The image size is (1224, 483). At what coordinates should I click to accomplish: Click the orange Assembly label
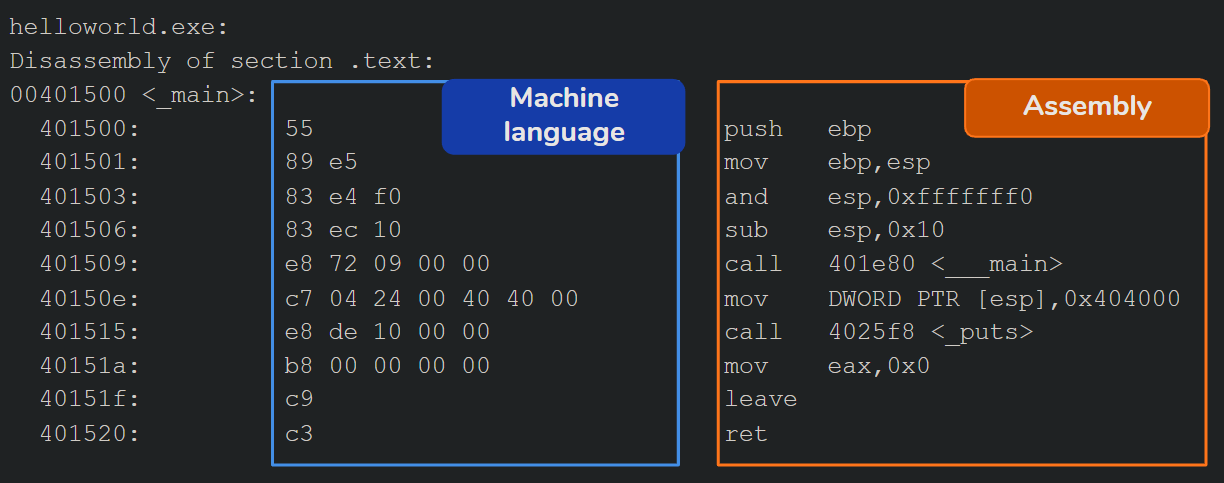(x=1086, y=107)
